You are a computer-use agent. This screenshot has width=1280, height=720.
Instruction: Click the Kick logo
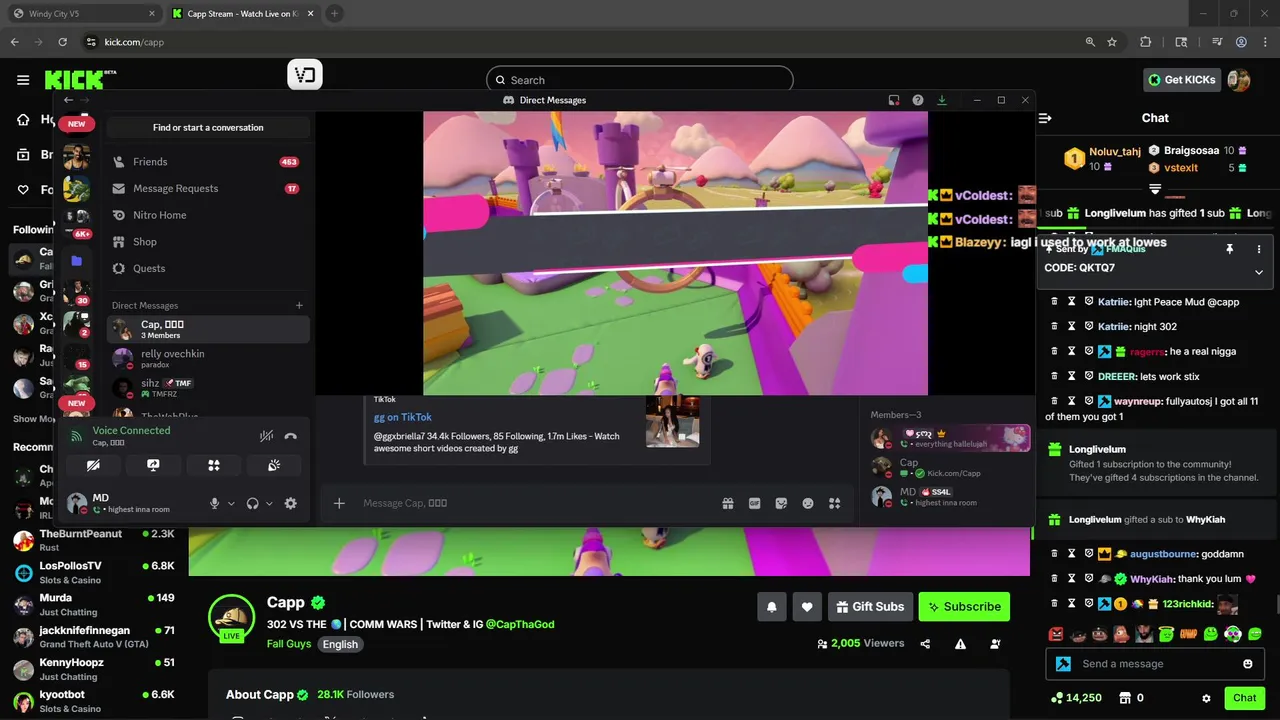(x=80, y=80)
